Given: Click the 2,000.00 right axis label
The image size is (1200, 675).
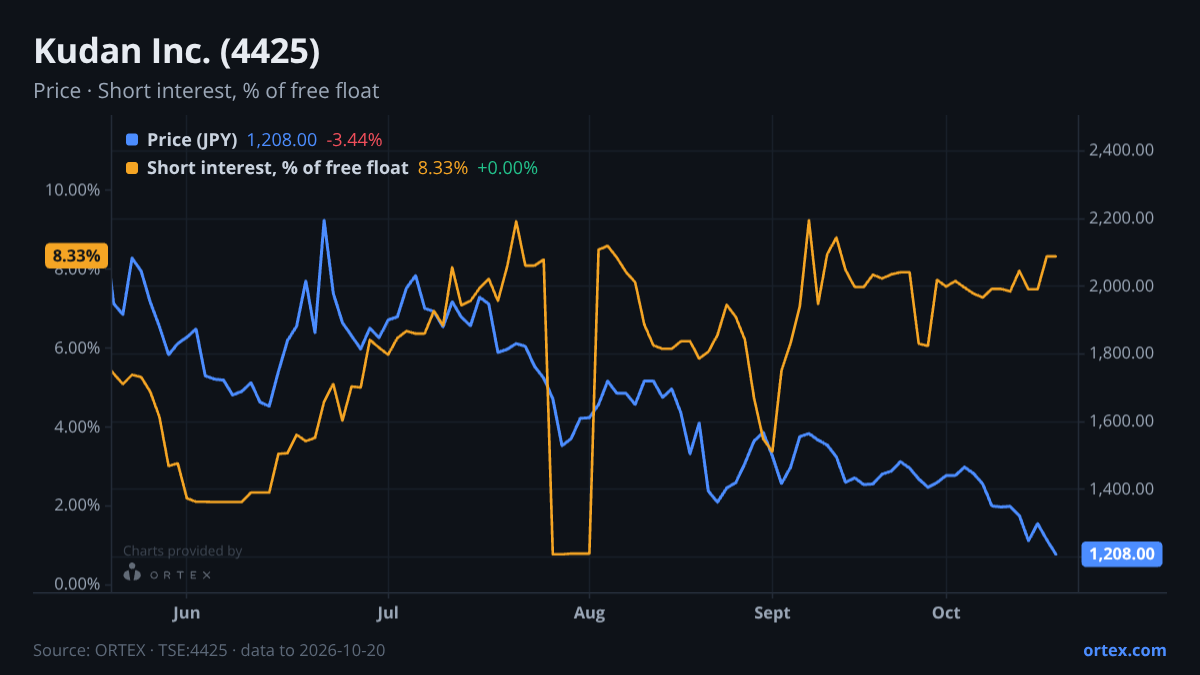Looking at the screenshot, I should point(1121,286).
